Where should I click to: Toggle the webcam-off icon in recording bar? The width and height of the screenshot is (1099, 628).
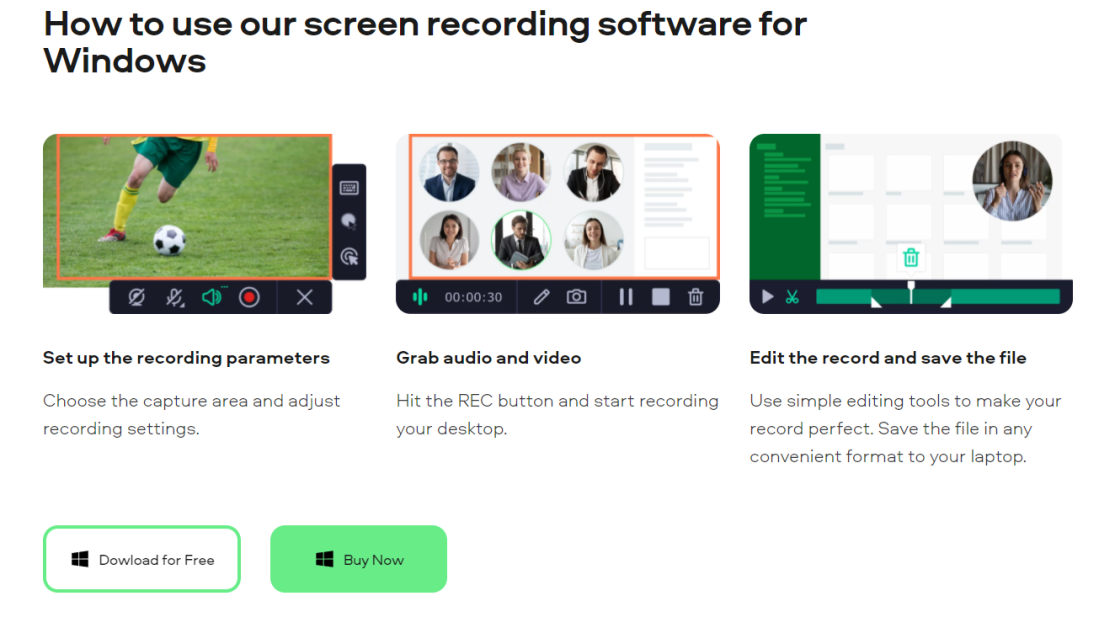tap(137, 297)
